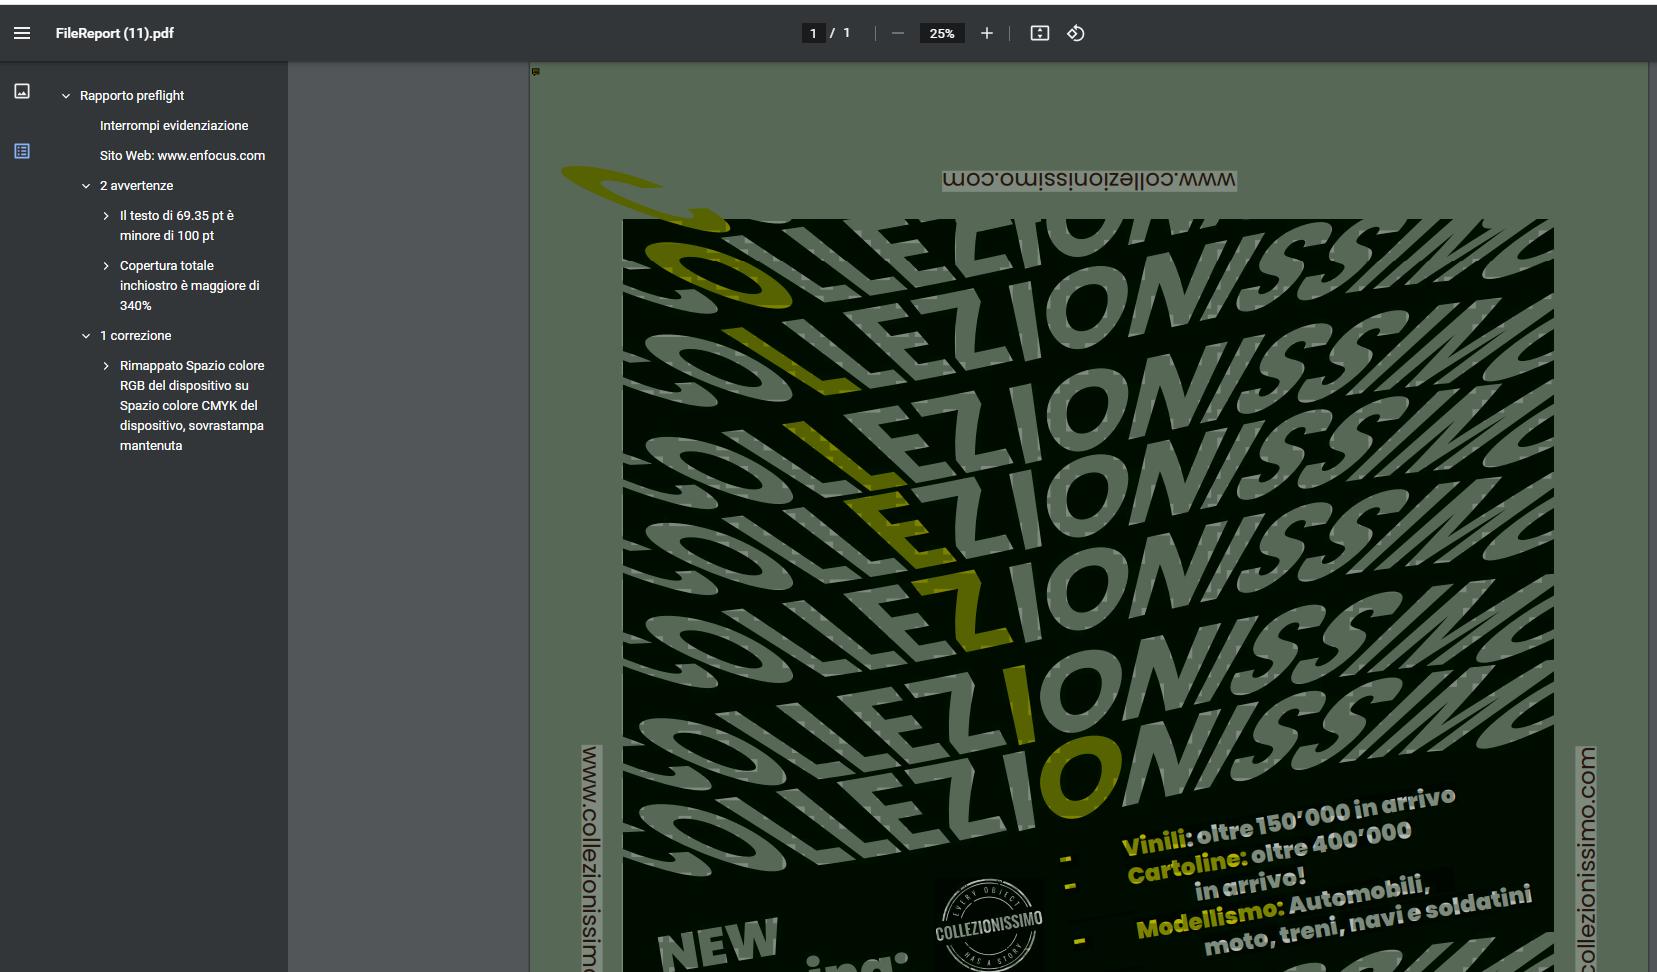Show the document outline view
Viewport: 1657px width, 972px height.
(x=22, y=151)
